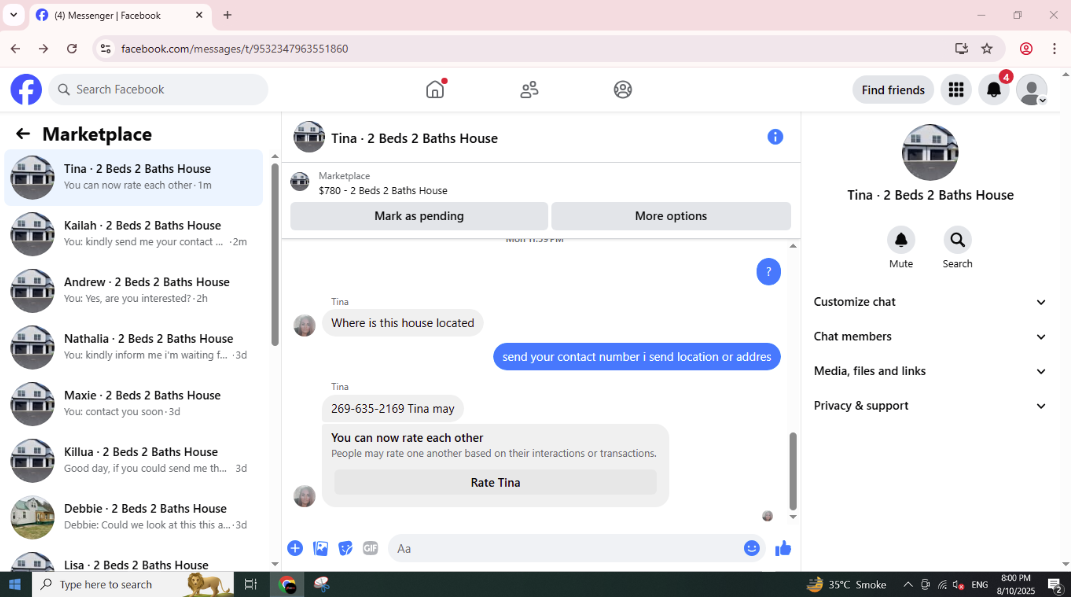Click the Search Facebook field

pyautogui.click(x=158, y=89)
